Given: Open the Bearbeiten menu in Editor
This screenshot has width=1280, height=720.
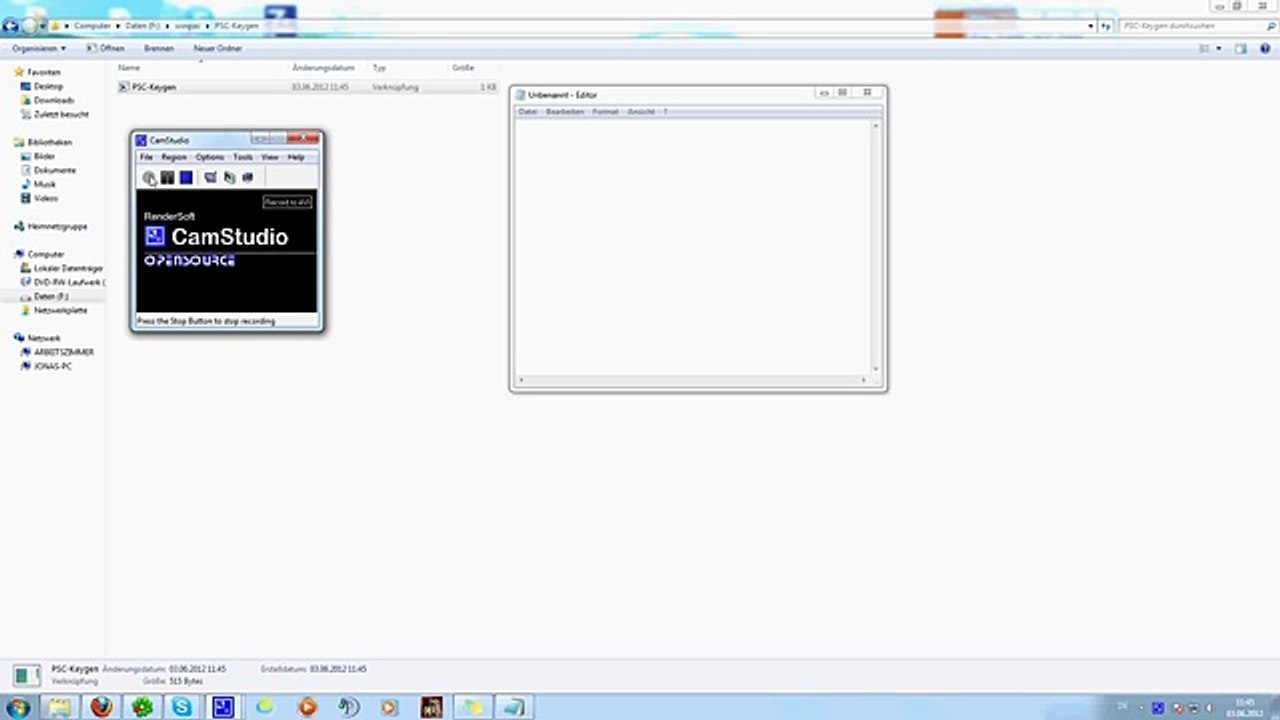Looking at the screenshot, I should 565,112.
